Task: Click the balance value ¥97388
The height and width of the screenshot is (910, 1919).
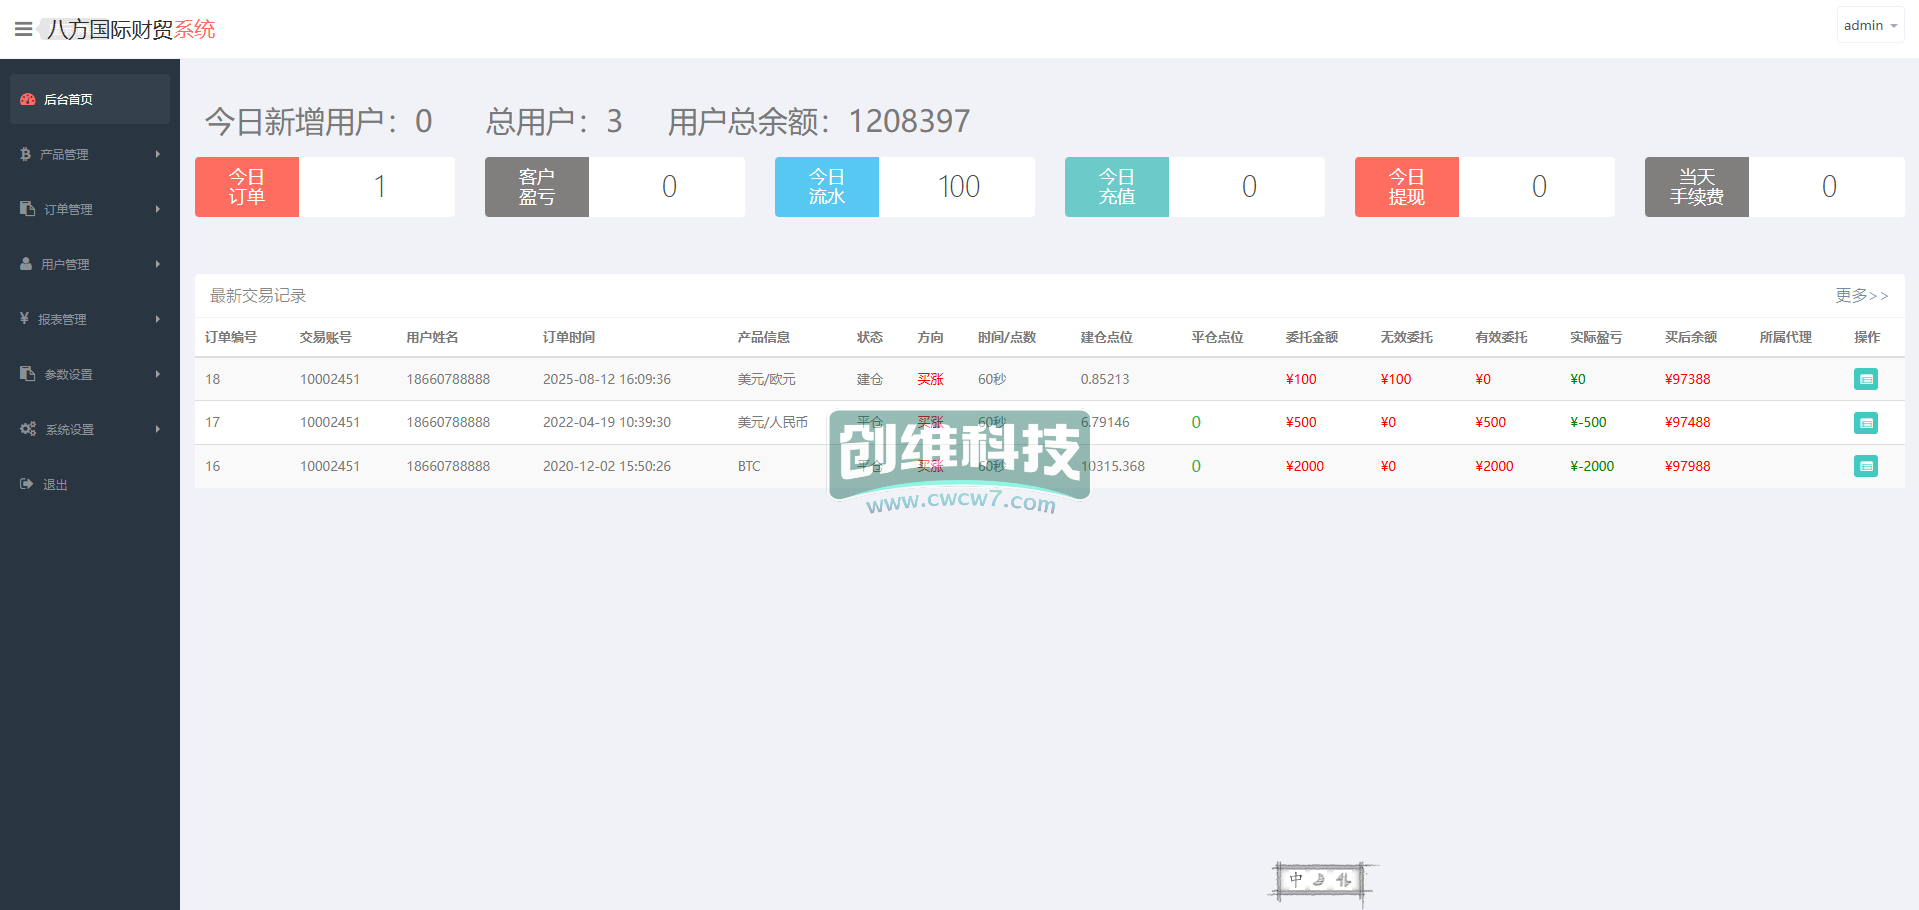Action: tap(1688, 380)
